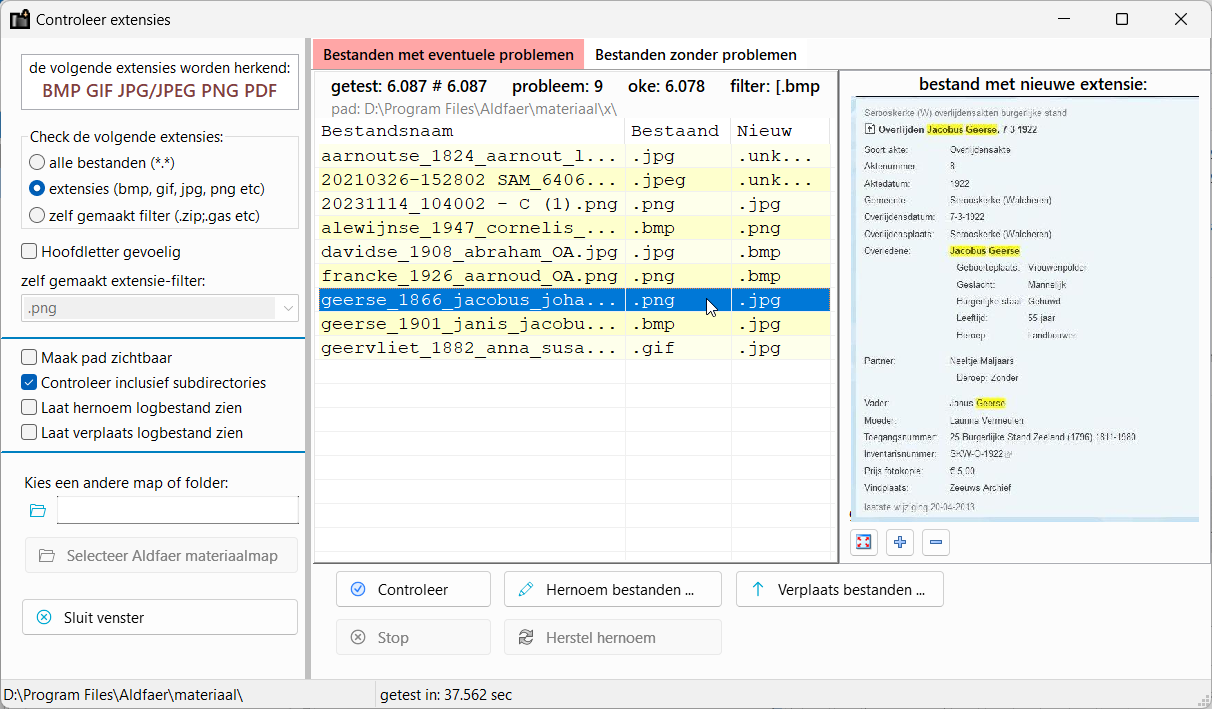Click Hernoem bestanden button
Viewport: 1212px width, 709px height.
pyautogui.click(x=612, y=590)
